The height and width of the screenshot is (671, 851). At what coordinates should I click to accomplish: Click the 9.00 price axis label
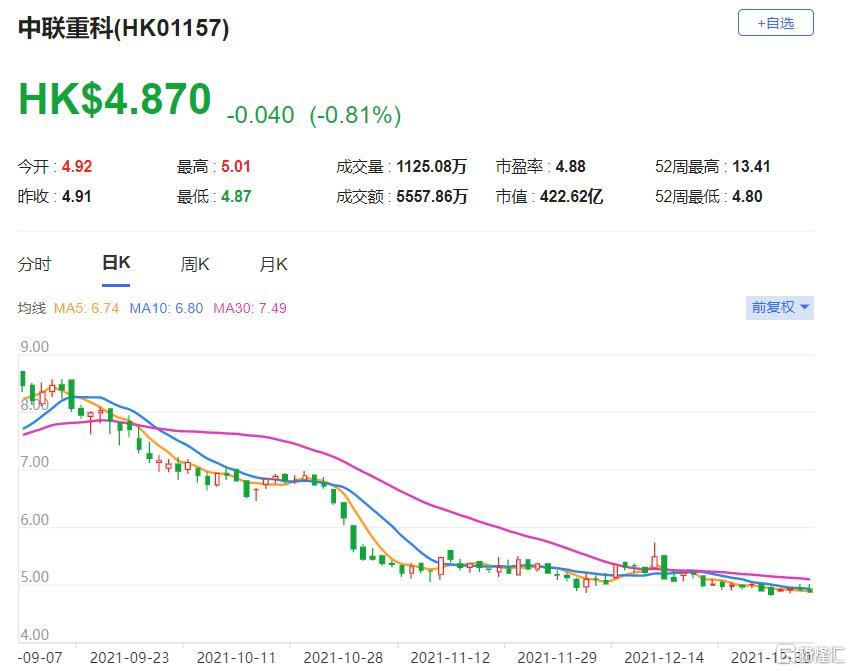tap(34, 346)
